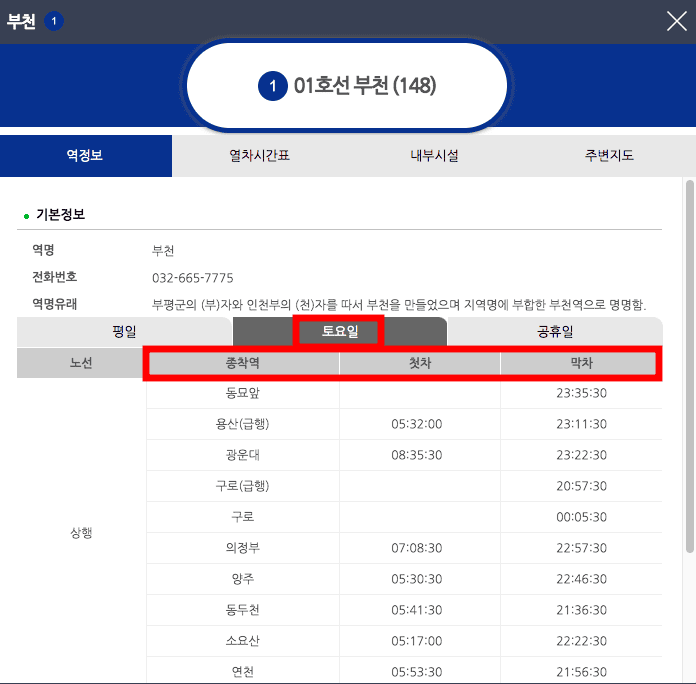Click last train time 23:11:30
The image size is (696, 684).
tap(581, 424)
